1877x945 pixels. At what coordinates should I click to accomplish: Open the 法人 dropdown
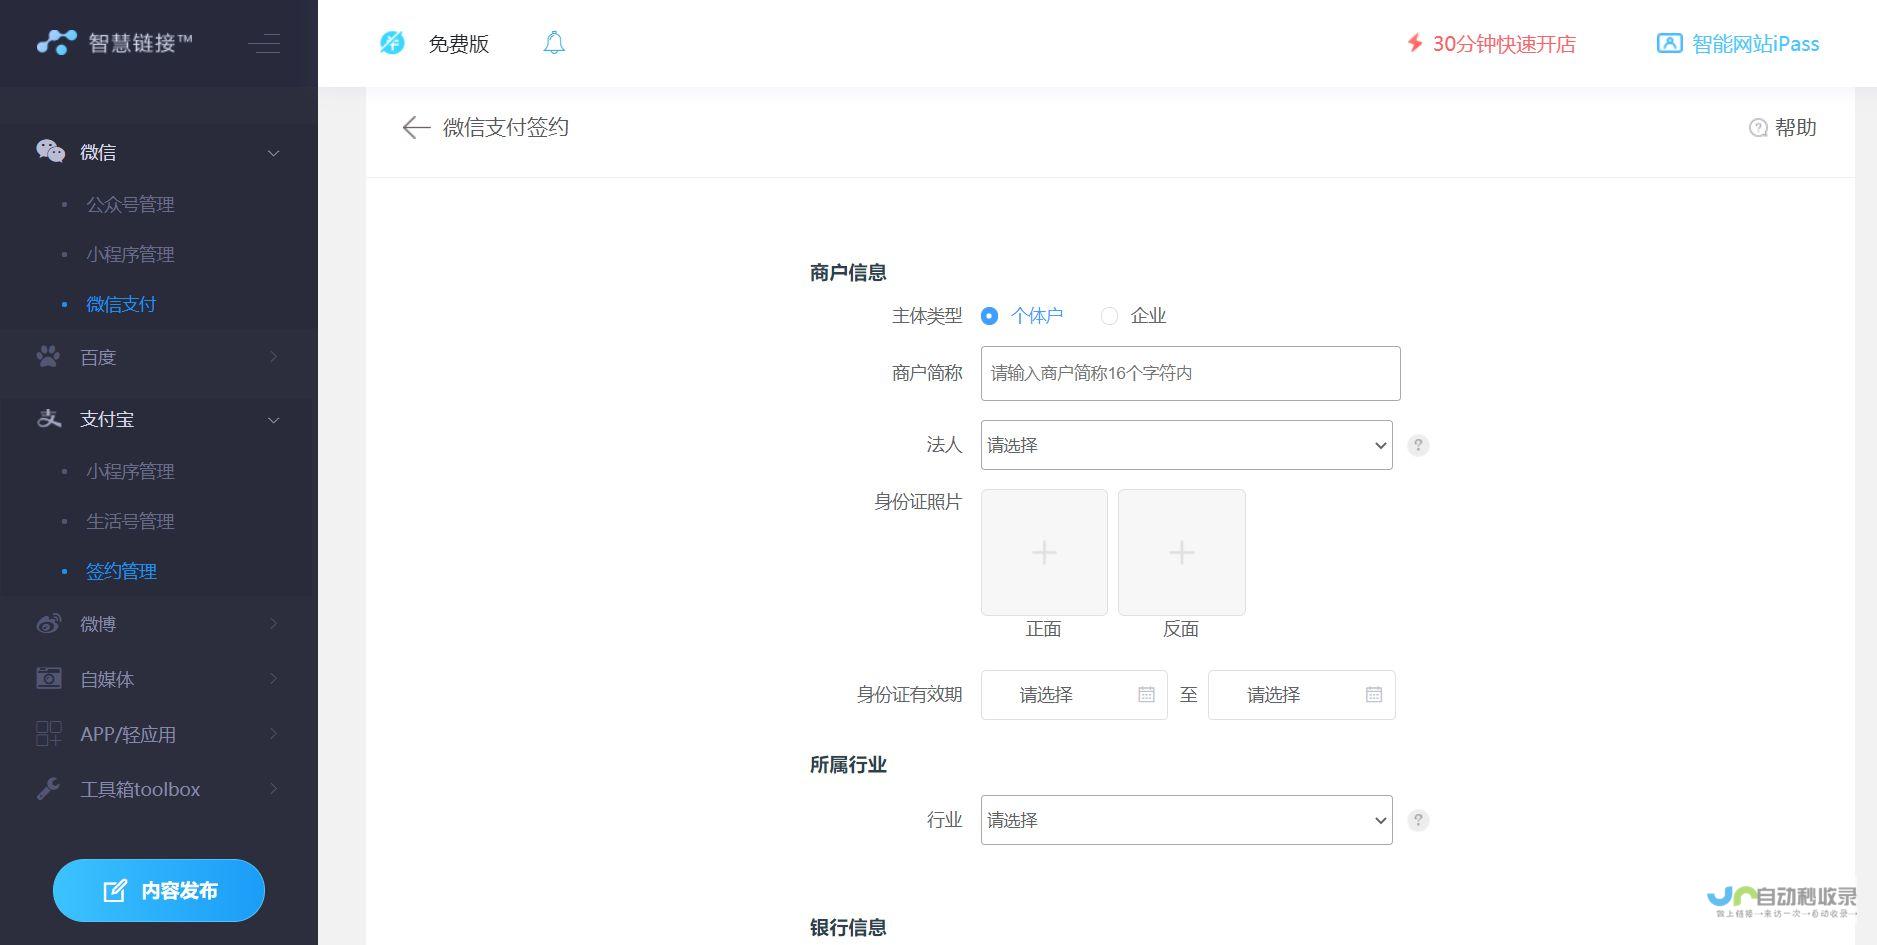1186,445
